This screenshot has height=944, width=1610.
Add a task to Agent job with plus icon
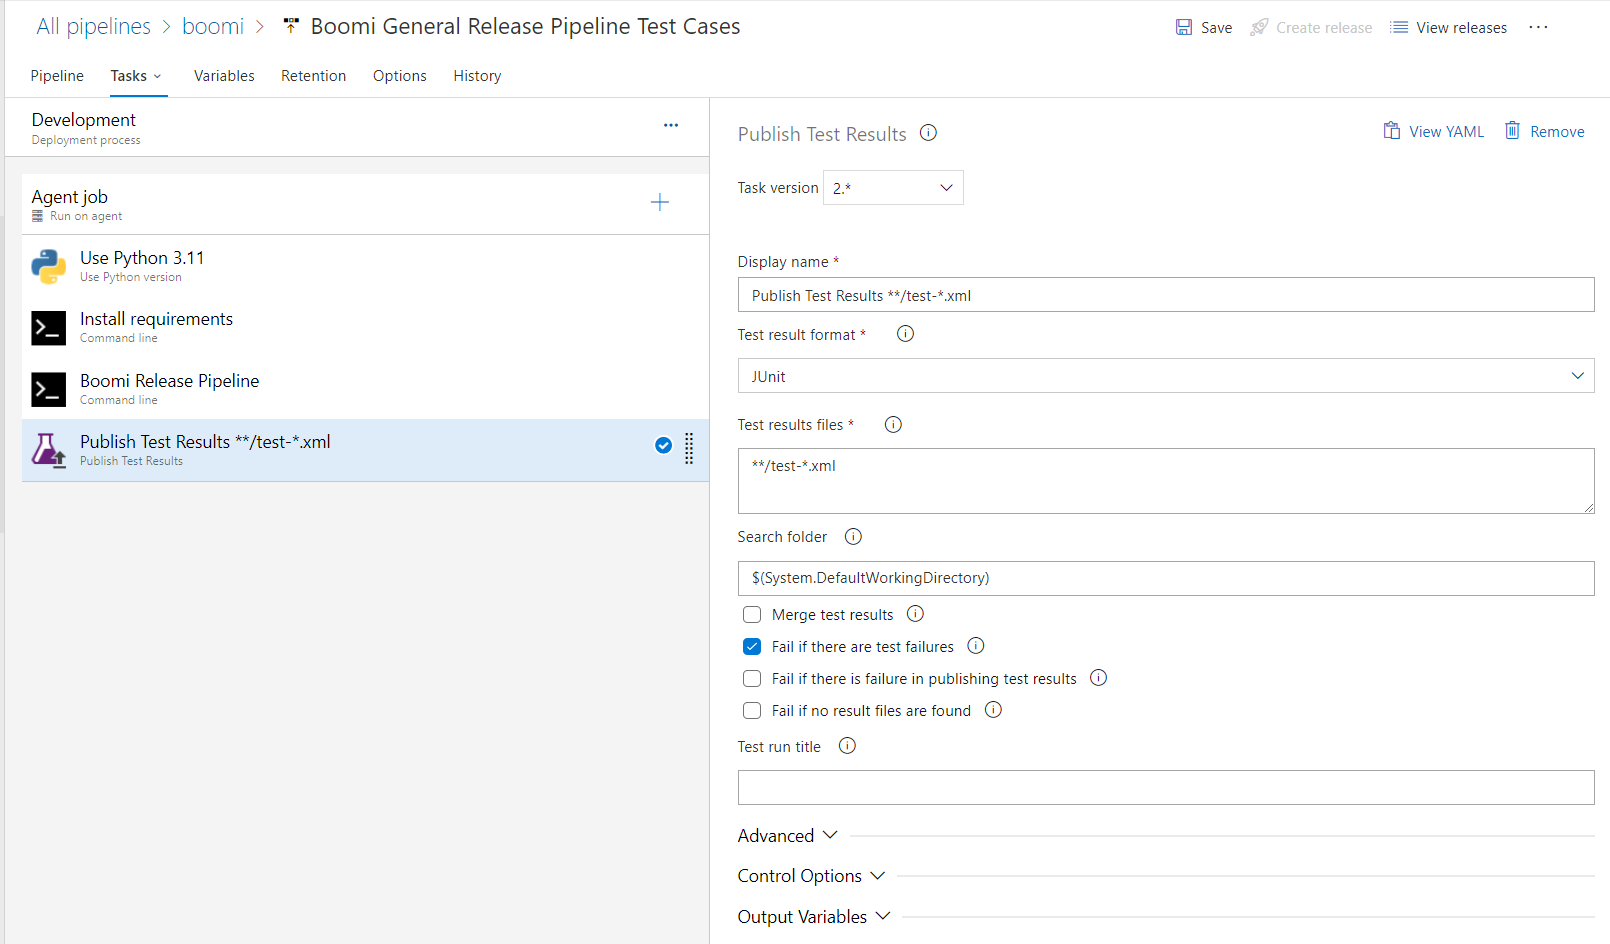pos(660,202)
